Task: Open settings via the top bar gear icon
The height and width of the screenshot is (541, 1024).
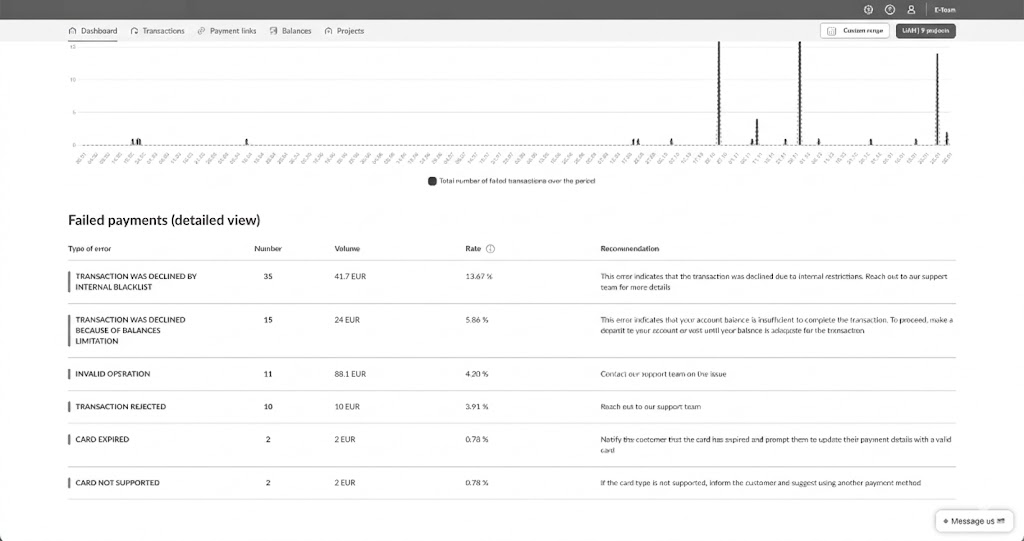Action: pos(868,9)
